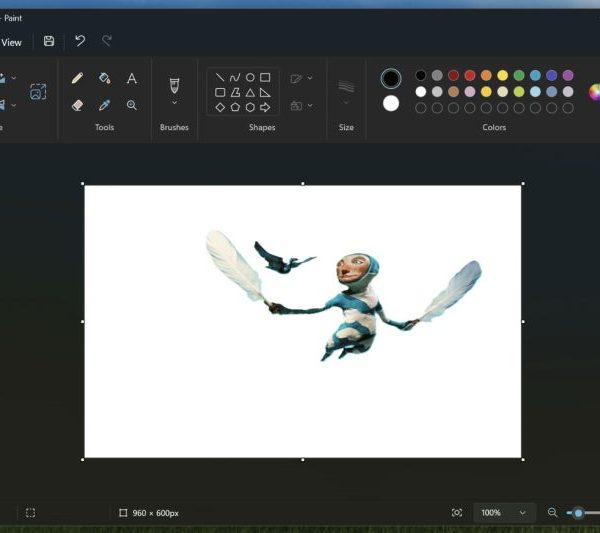Select the Magnifier tool
The height and width of the screenshot is (533, 600).
tap(132, 105)
